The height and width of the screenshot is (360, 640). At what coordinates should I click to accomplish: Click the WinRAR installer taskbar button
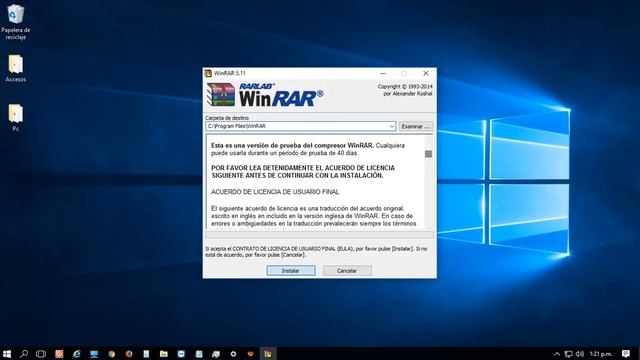point(268,354)
